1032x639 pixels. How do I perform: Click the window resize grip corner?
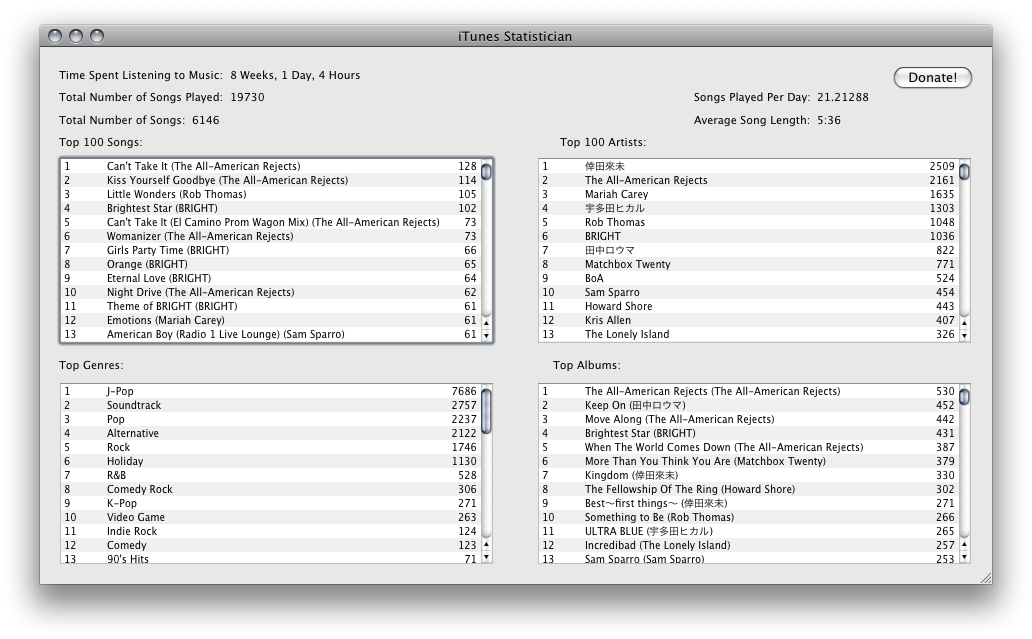click(x=986, y=578)
